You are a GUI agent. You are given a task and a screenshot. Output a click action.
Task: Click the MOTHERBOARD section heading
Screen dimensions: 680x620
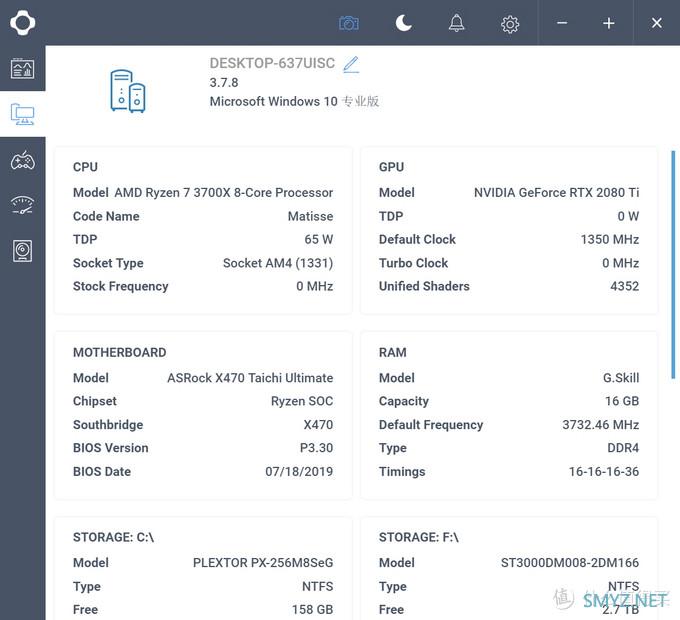pyautogui.click(x=119, y=352)
